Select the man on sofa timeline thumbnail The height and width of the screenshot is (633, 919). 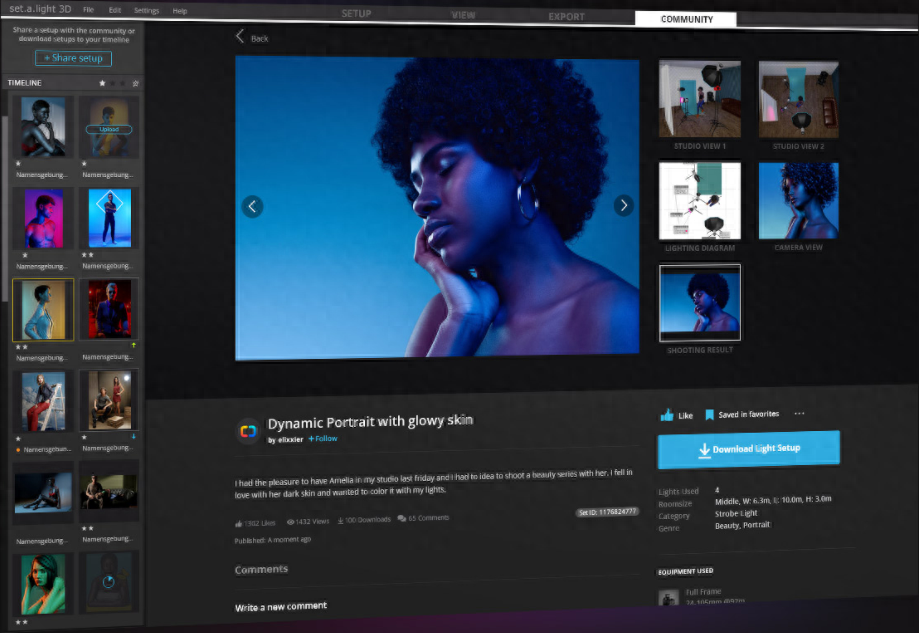[110, 492]
